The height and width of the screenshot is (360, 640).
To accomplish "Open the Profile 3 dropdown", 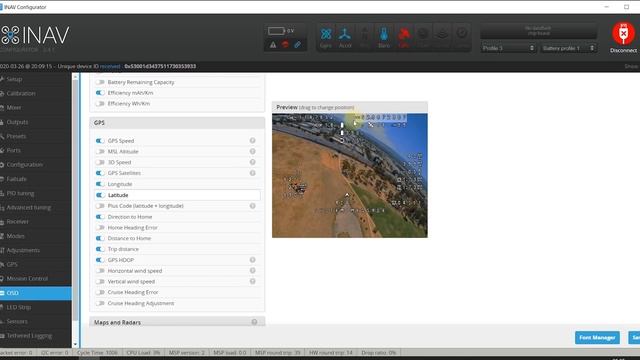I will [508, 48].
